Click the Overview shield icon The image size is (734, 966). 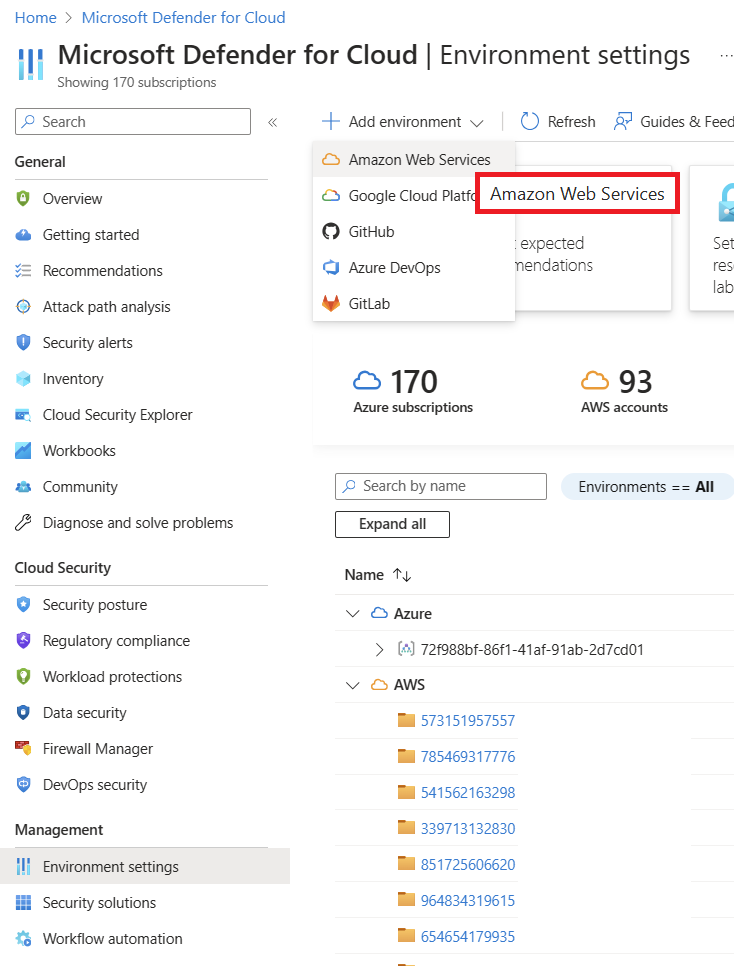click(x=23, y=198)
